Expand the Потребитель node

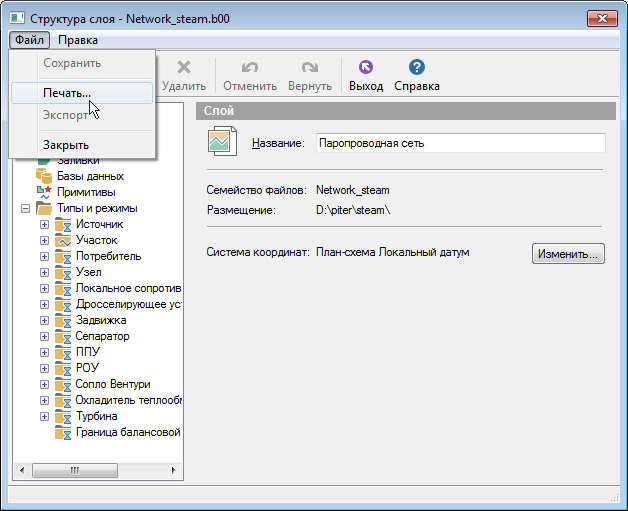pyautogui.click(x=44, y=257)
